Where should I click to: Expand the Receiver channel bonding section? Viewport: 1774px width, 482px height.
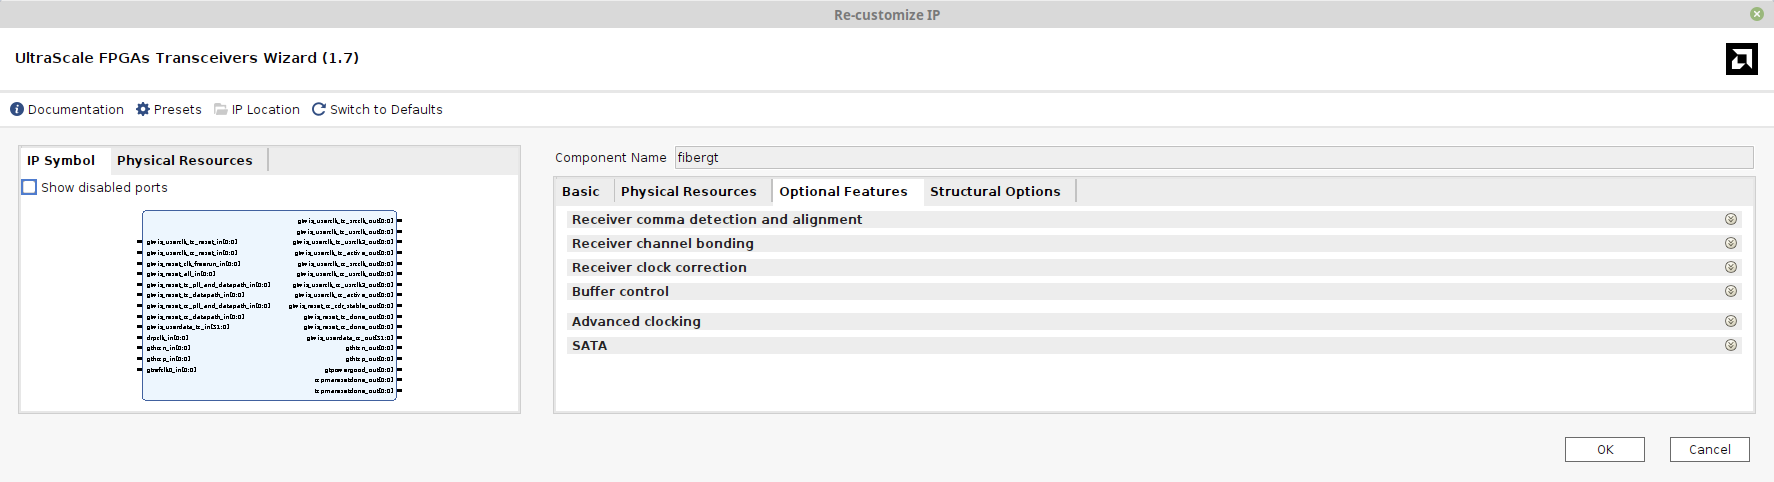1730,243
